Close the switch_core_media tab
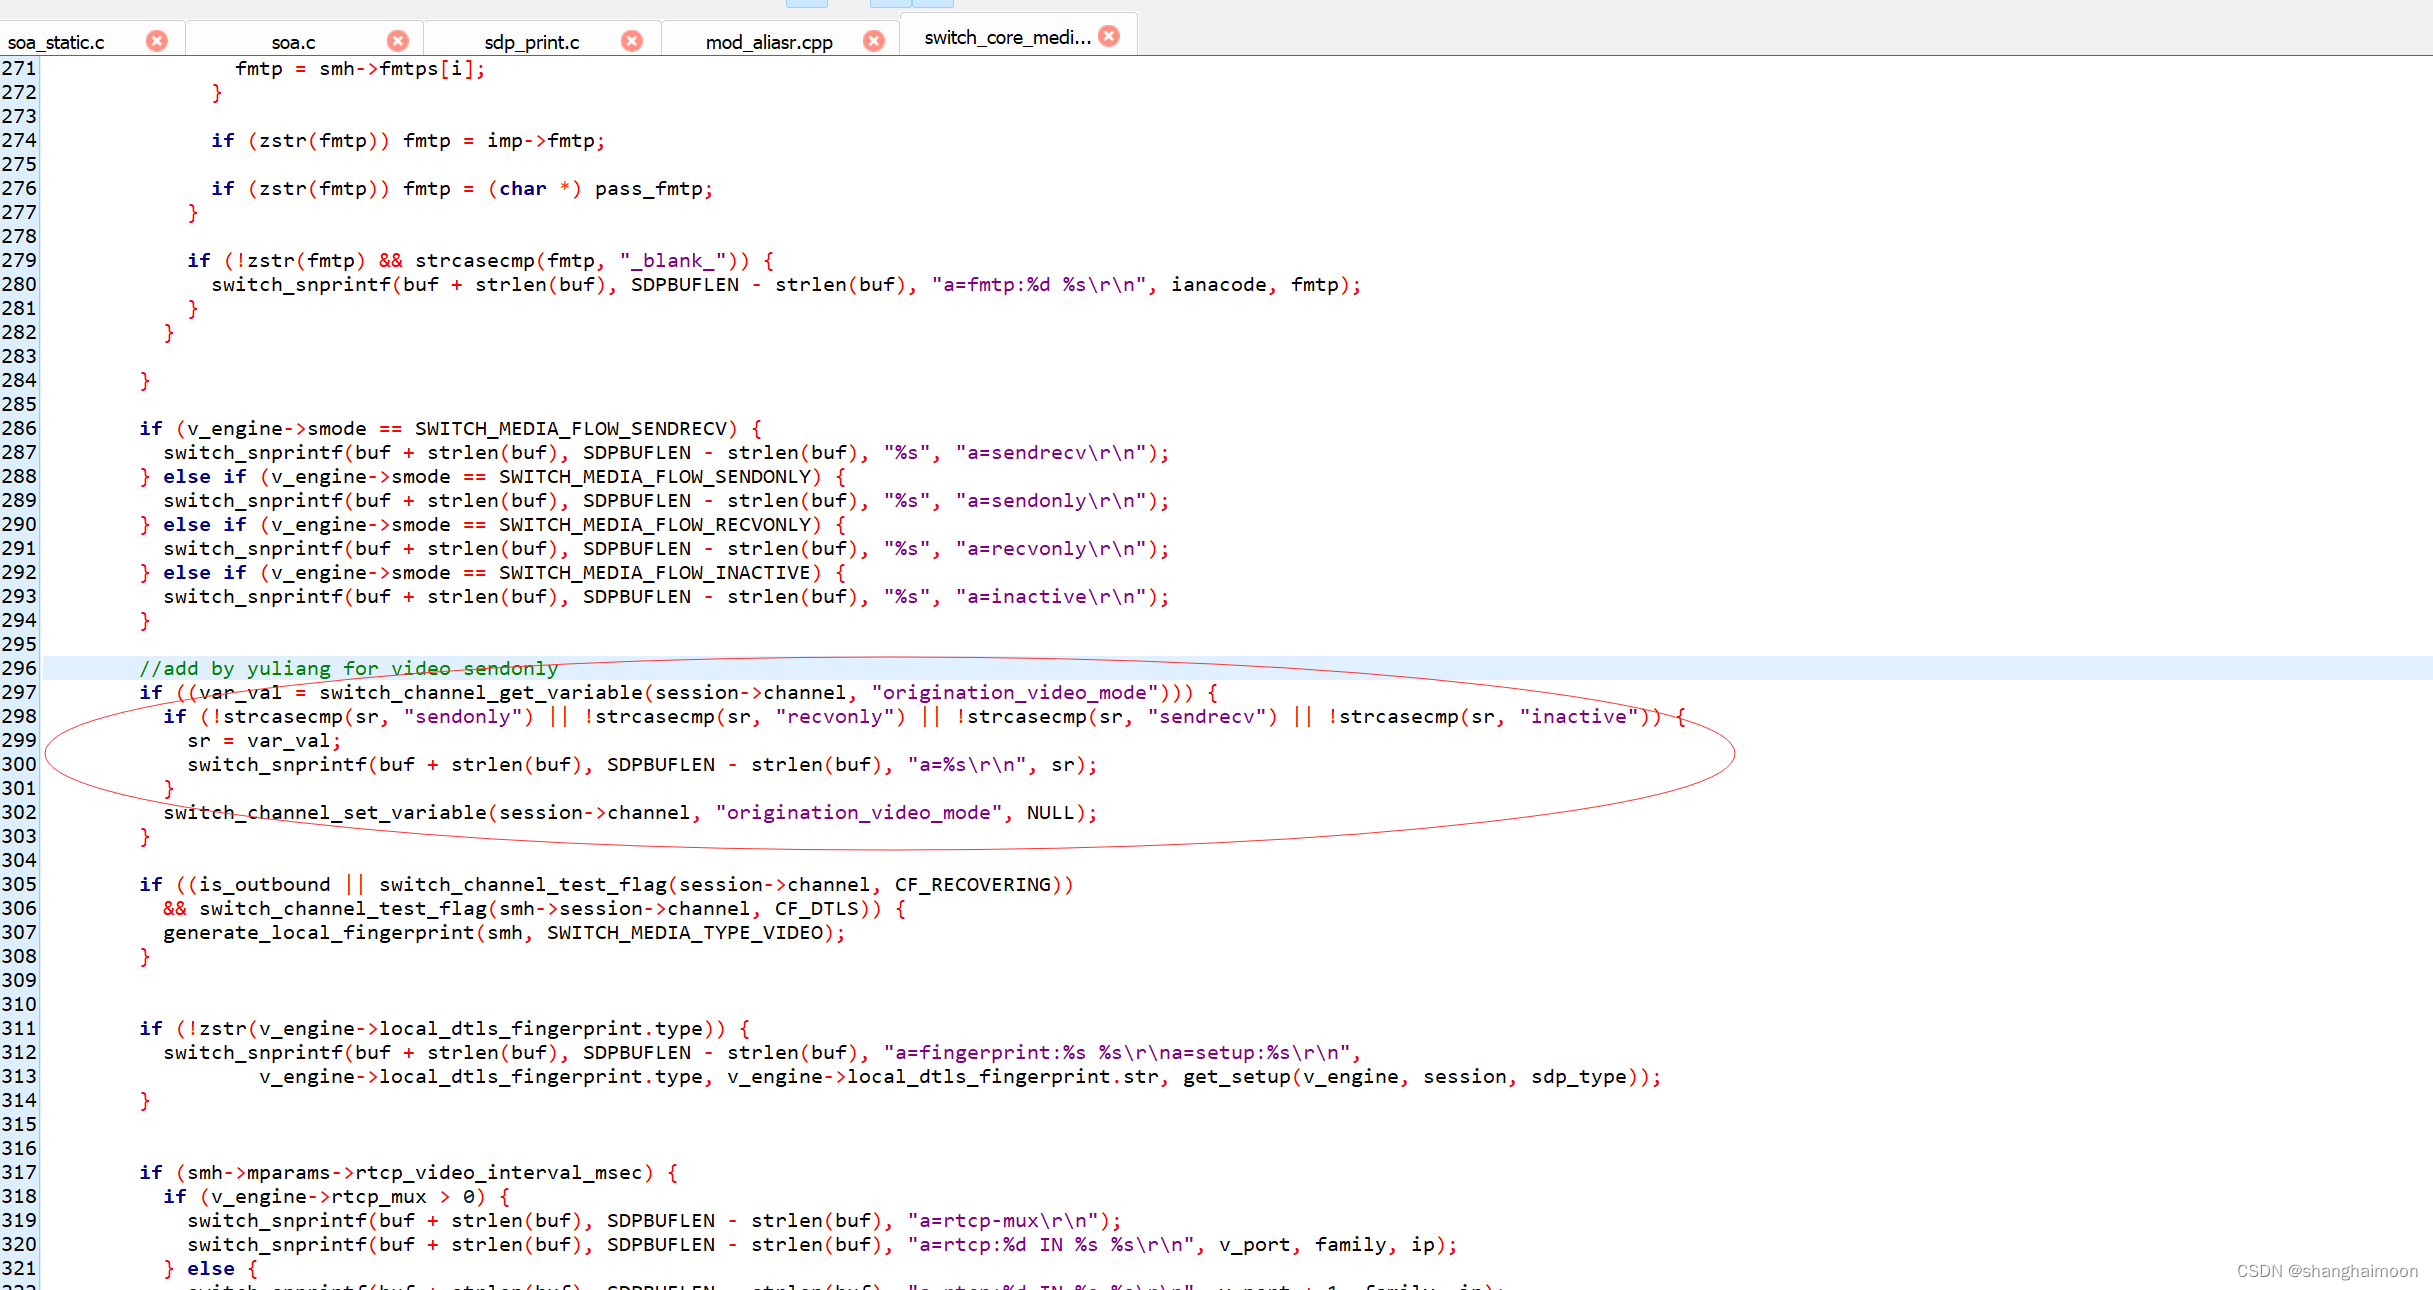The image size is (2433, 1290). coord(1109,36)
